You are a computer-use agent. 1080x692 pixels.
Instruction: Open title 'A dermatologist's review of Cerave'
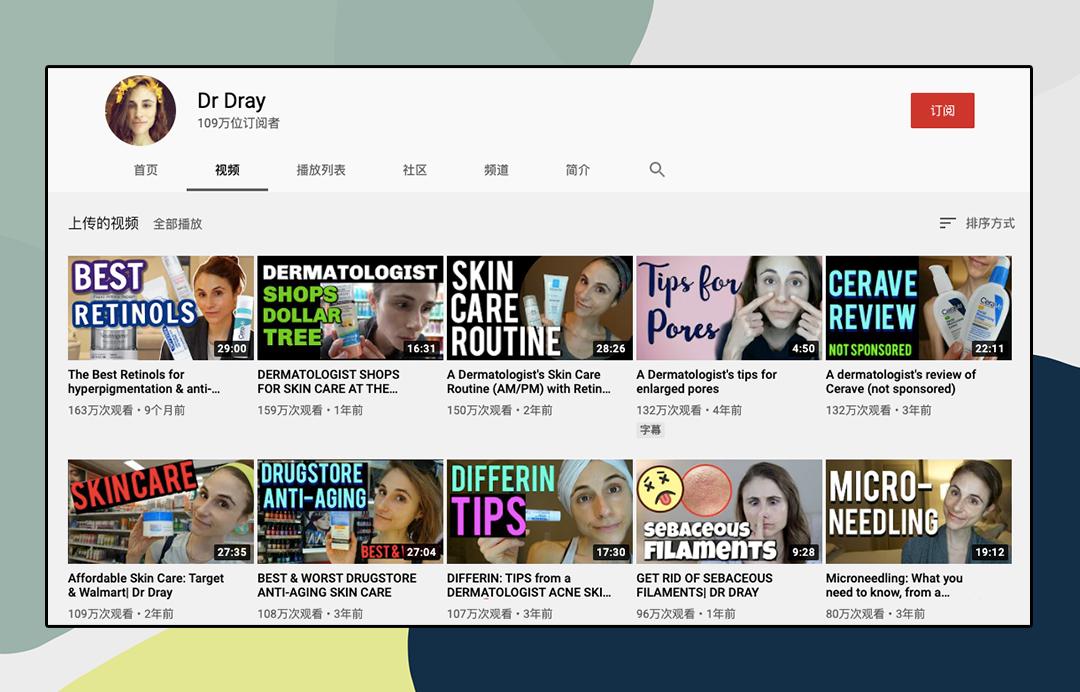coord(901,381)
